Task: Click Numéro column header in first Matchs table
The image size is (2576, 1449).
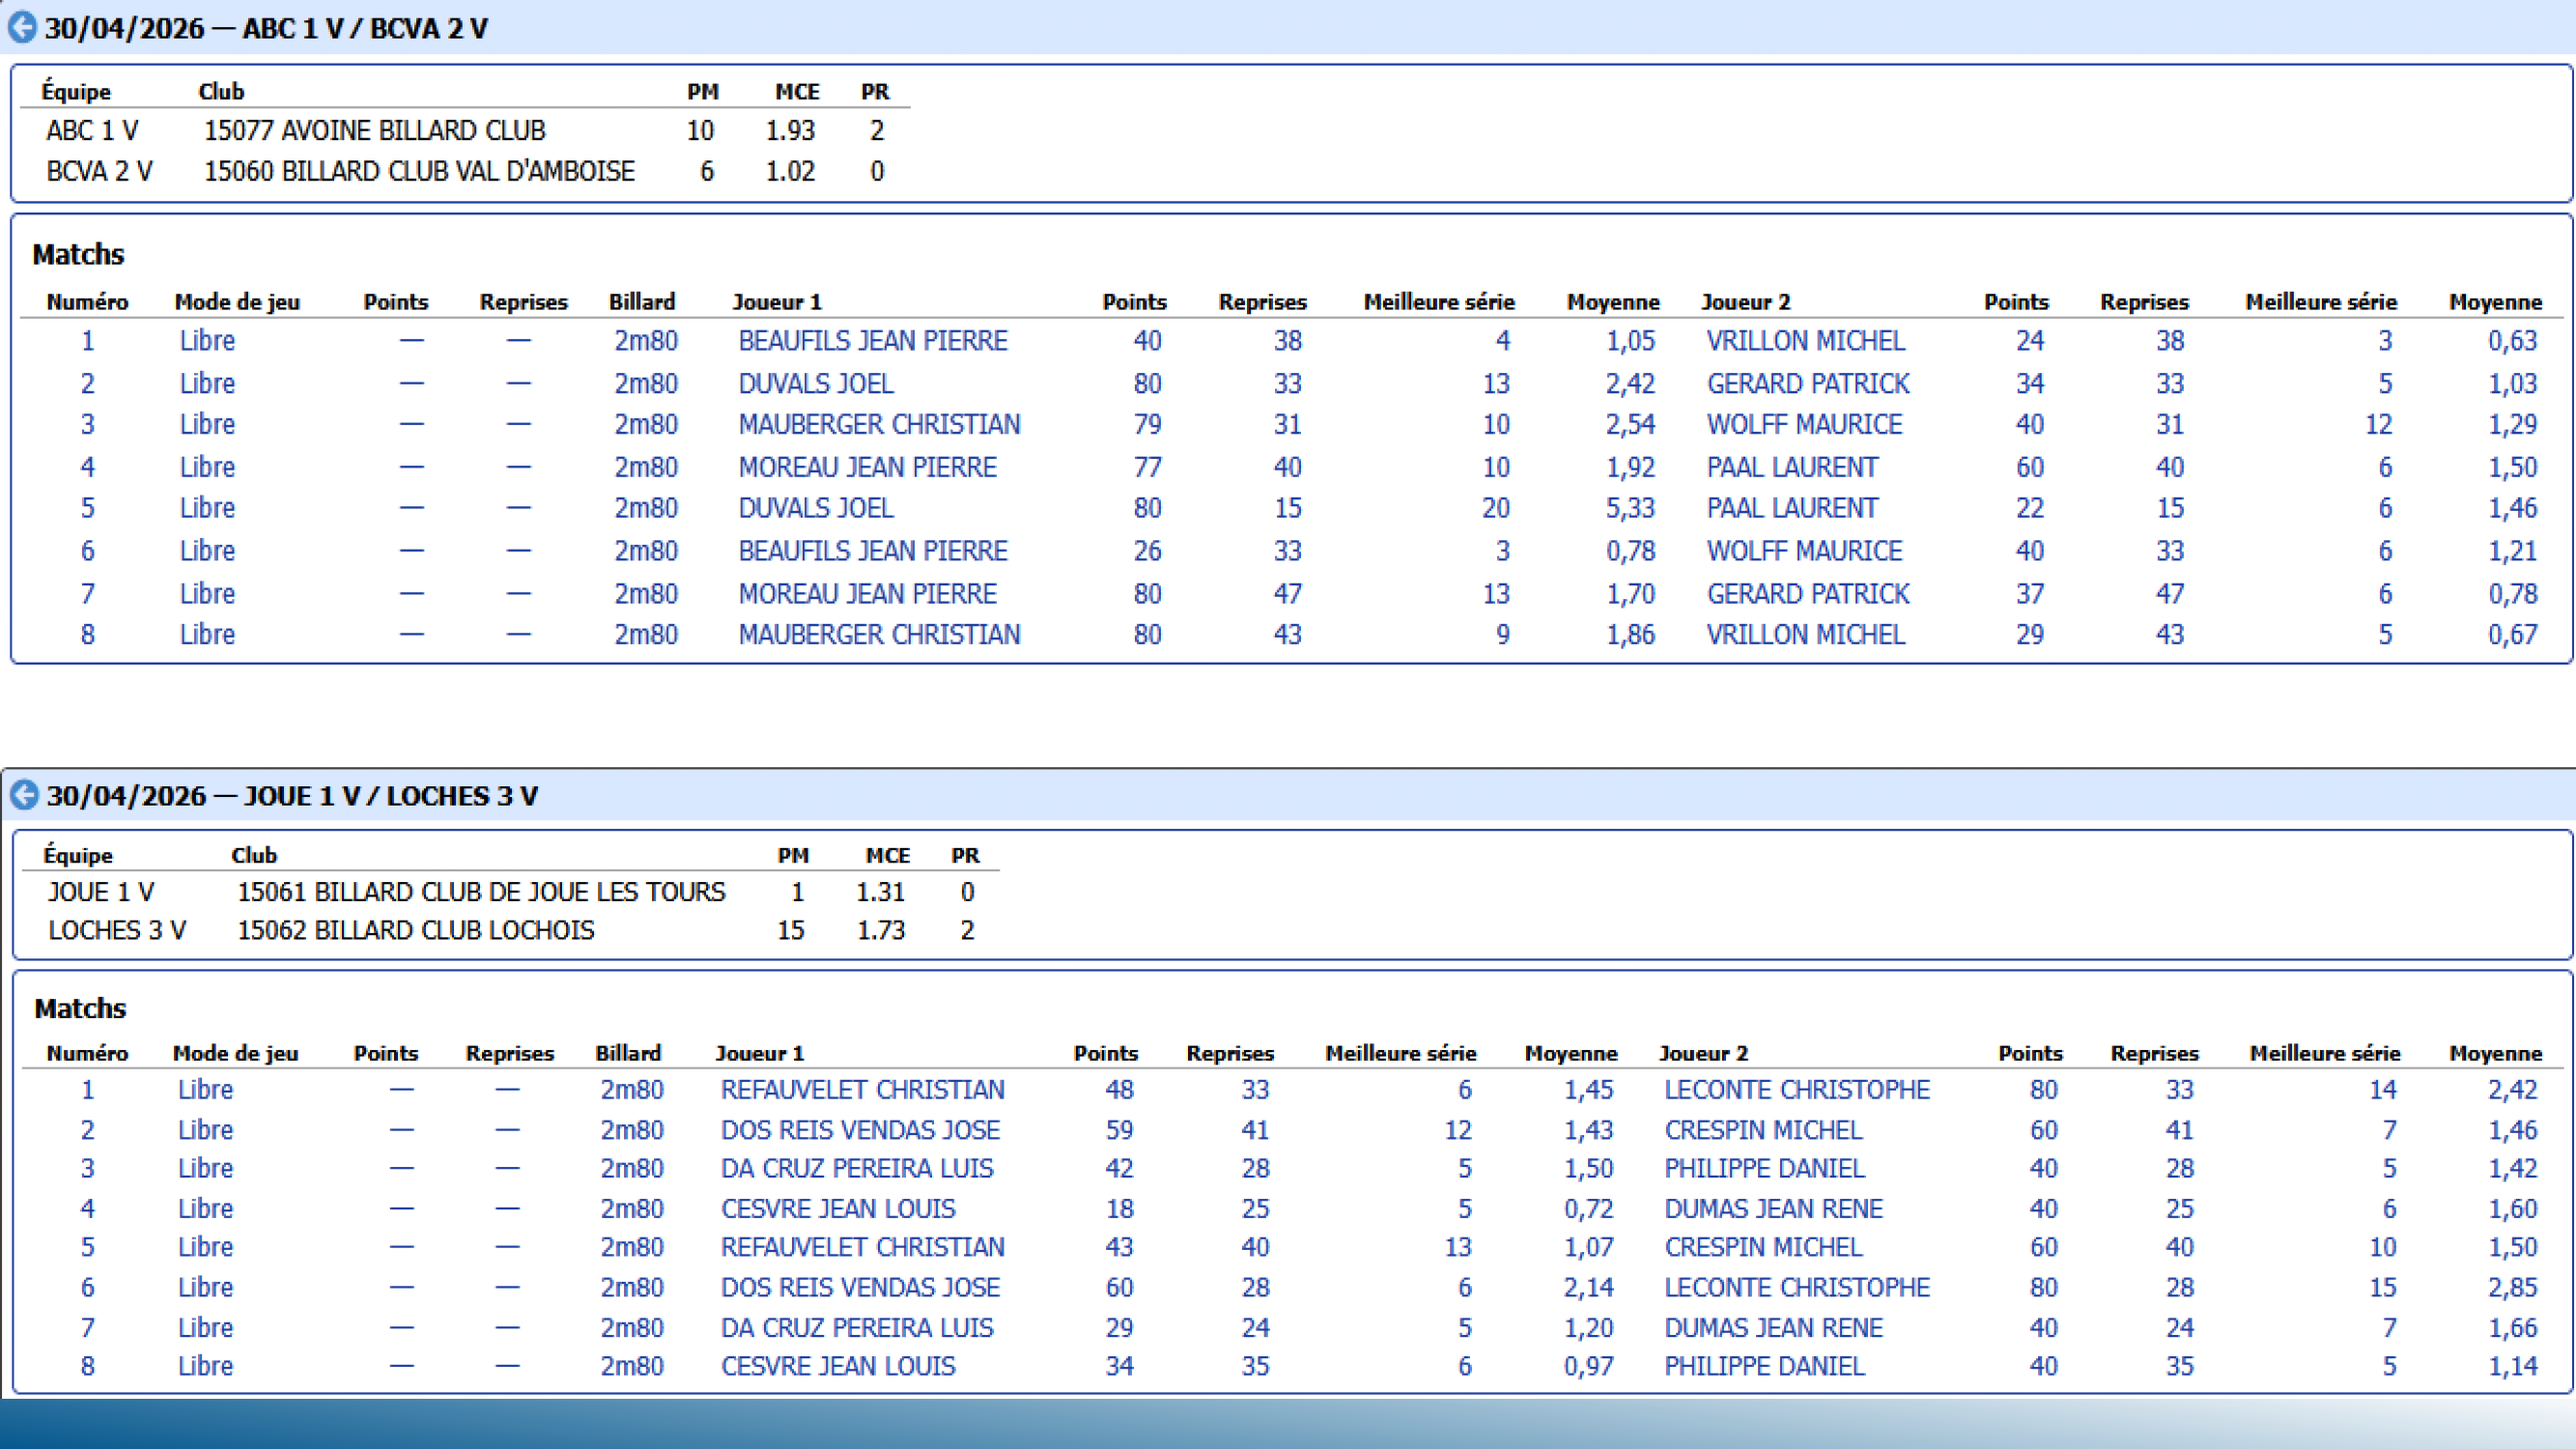Action: coord(87,302)
